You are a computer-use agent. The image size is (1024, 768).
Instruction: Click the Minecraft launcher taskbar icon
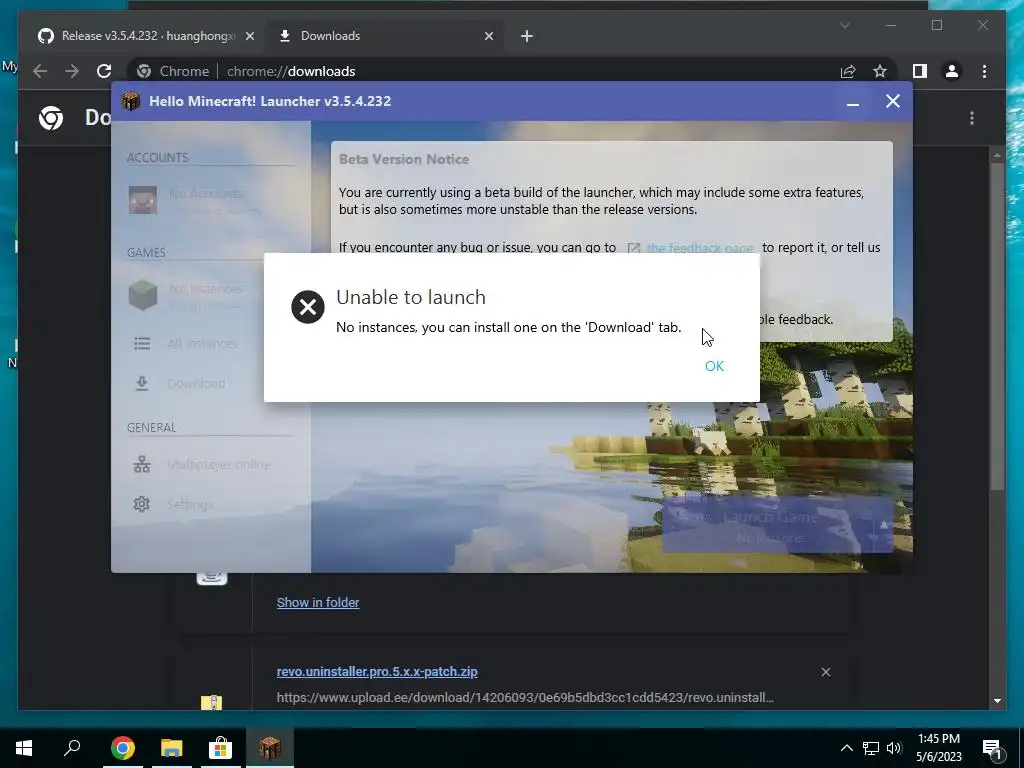(x=269, y=748)
